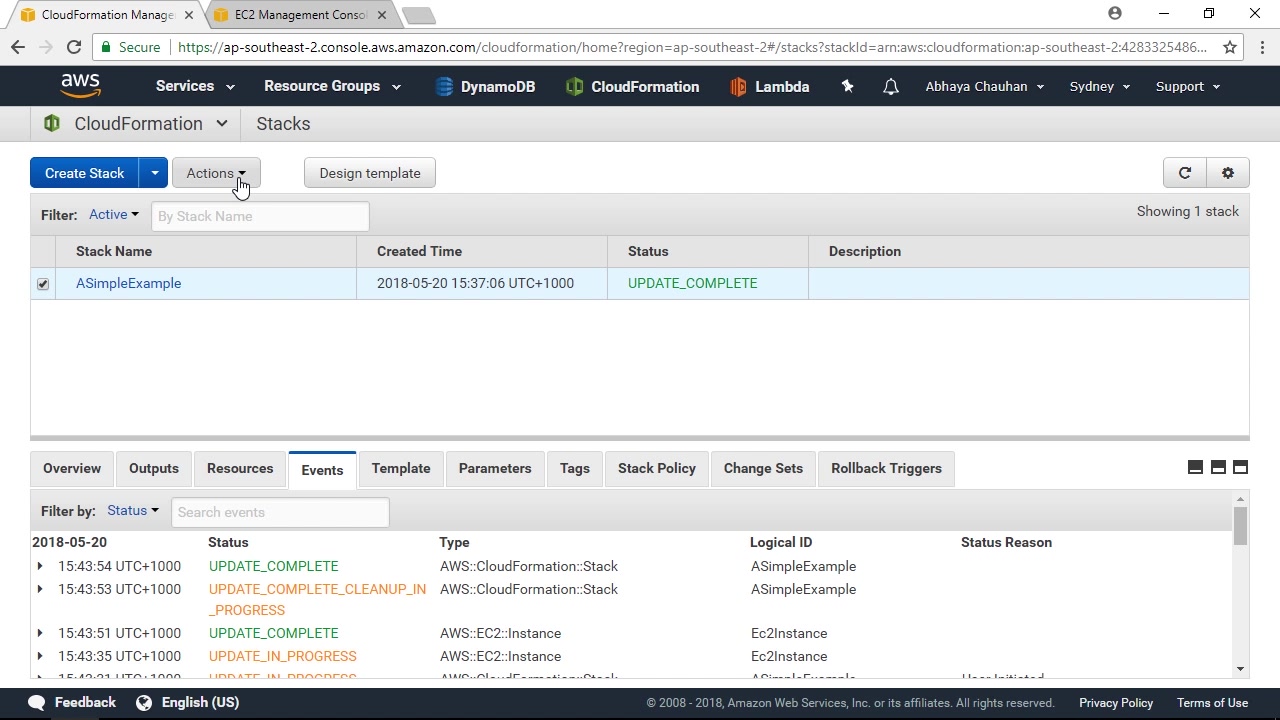Switch to the Resources tab
This screenshot has height=720, width=1280.
coord(240,469)
